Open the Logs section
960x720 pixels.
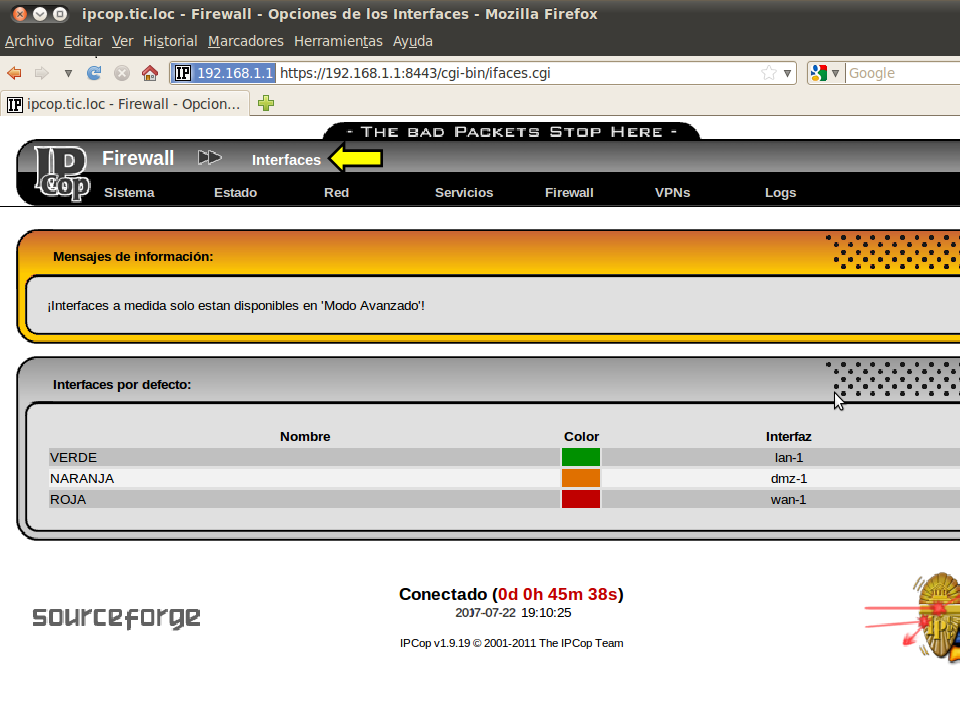pyautogui.click(x=780, y=192)
